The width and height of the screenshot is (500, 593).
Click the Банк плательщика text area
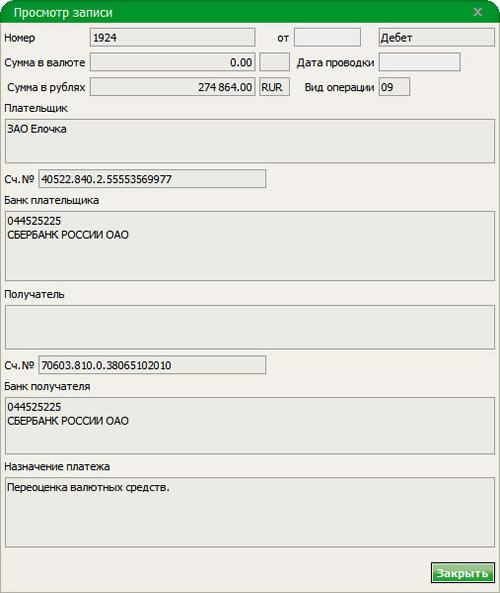tap(250, 246)
